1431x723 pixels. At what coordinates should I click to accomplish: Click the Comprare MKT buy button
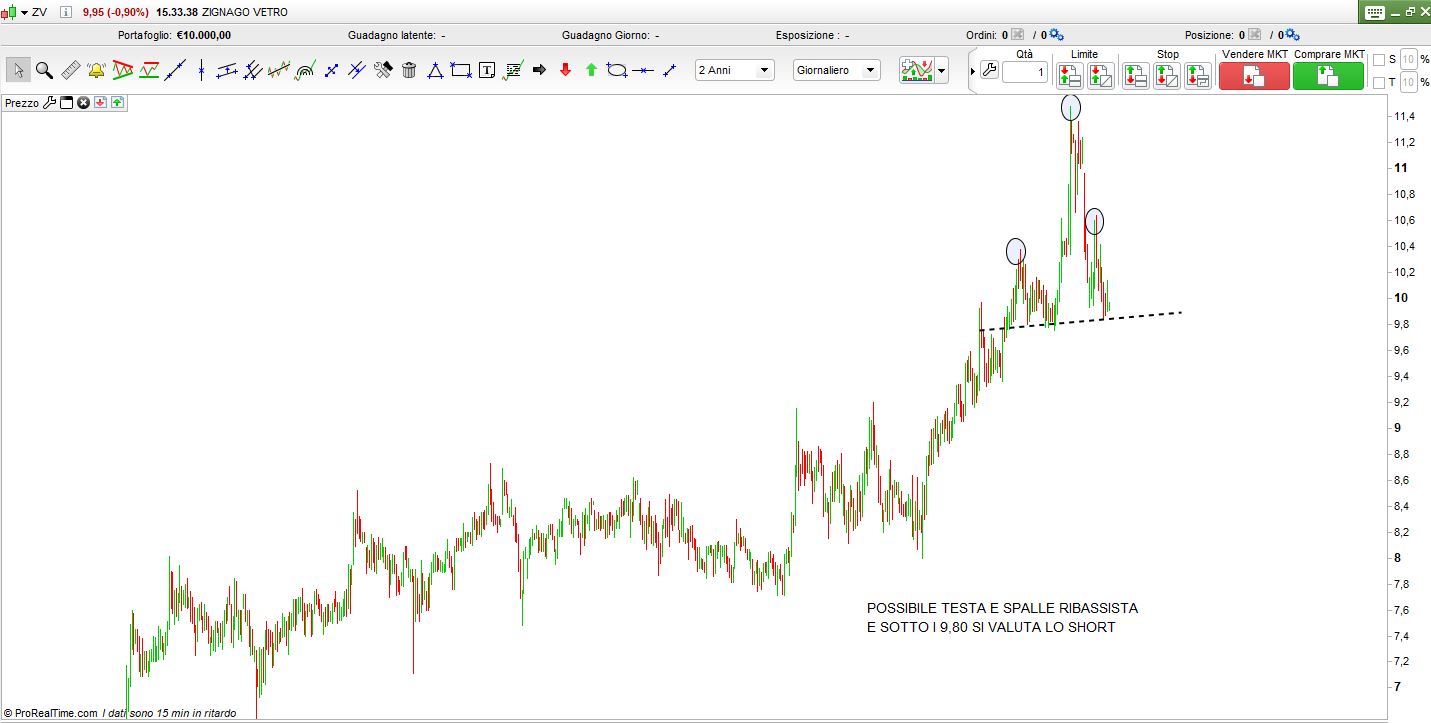click(1328, 76)
